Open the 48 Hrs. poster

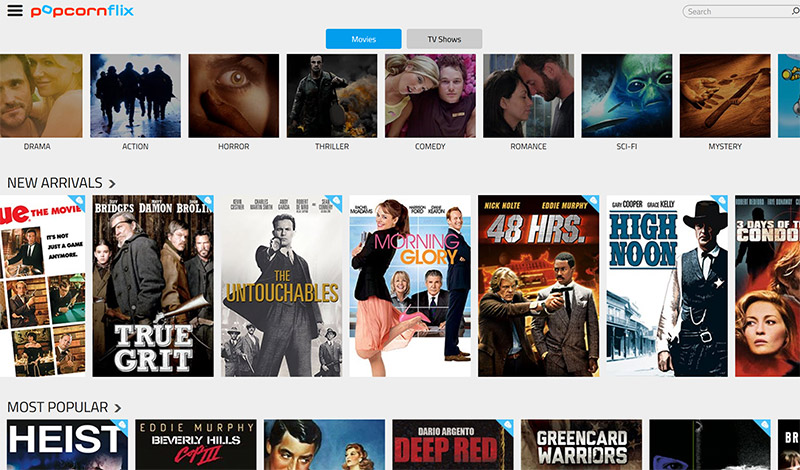click(539, 286)
